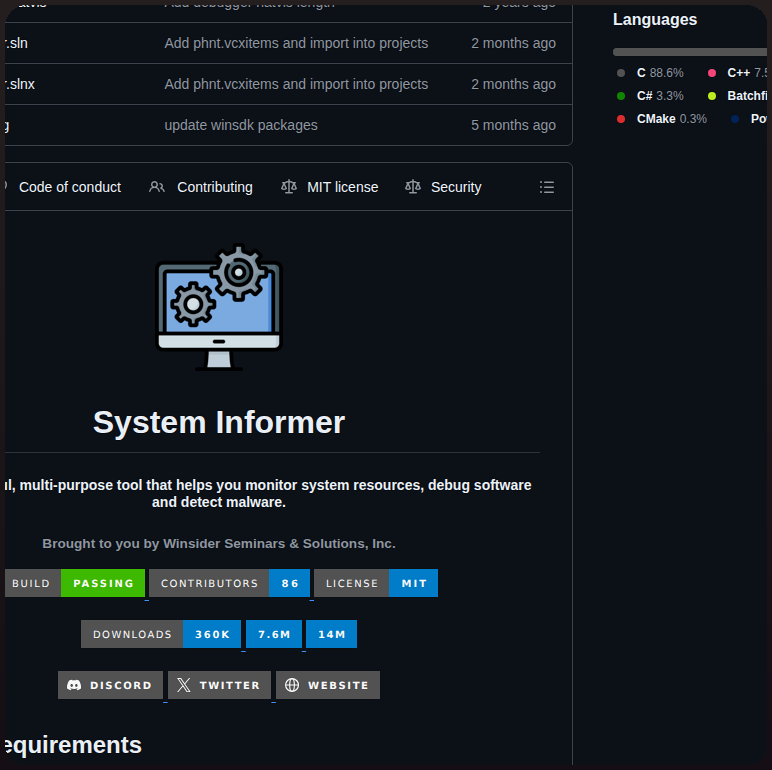Screen dimensions: 772x770
Task: Switch to the Security tab
Action: coord(443,187)
